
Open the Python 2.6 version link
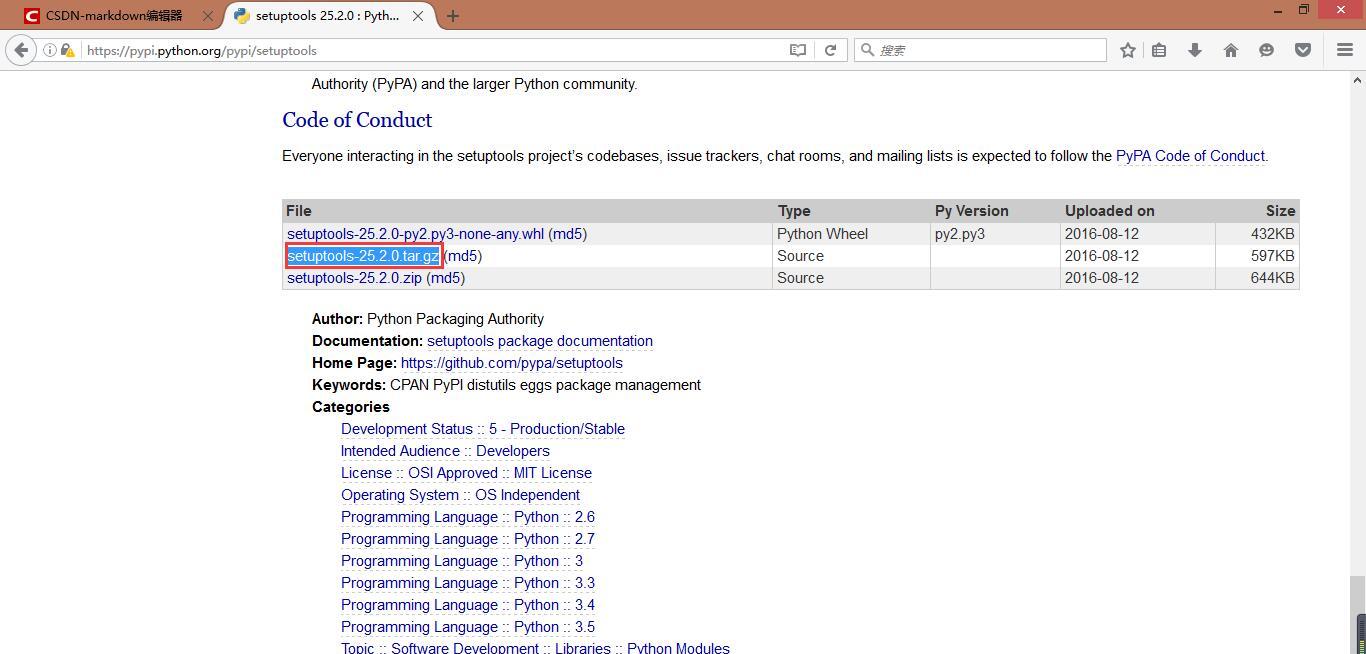coord(585,517)
